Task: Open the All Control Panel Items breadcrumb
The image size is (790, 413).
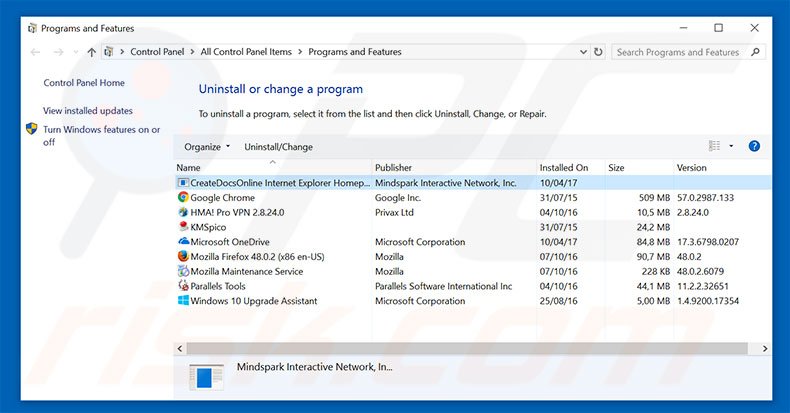Action: (246, 51)
